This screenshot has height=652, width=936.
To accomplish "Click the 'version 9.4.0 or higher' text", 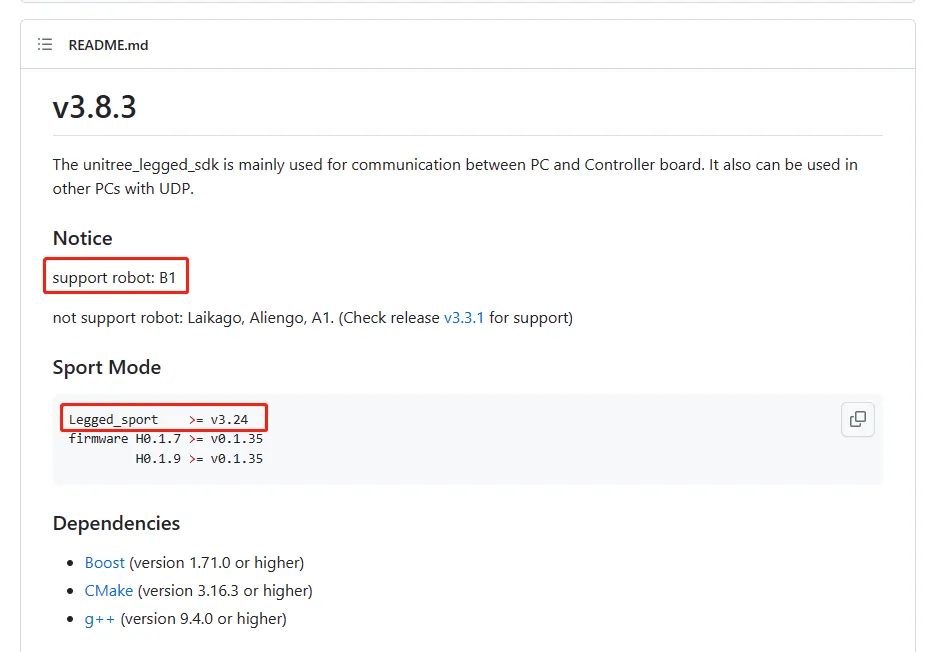I will (x=204, y=619).
